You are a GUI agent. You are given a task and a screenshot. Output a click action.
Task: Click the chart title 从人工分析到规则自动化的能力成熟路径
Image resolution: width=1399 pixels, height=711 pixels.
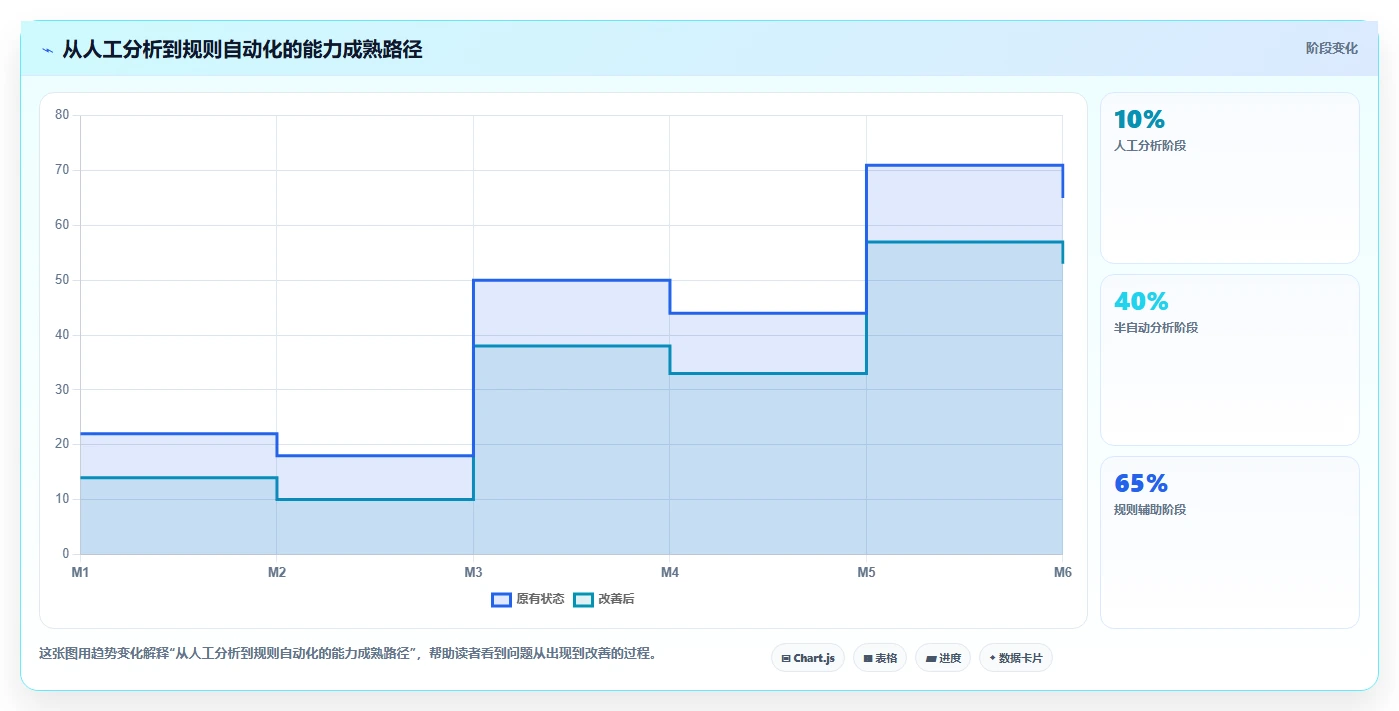click(x=242, y=49)
